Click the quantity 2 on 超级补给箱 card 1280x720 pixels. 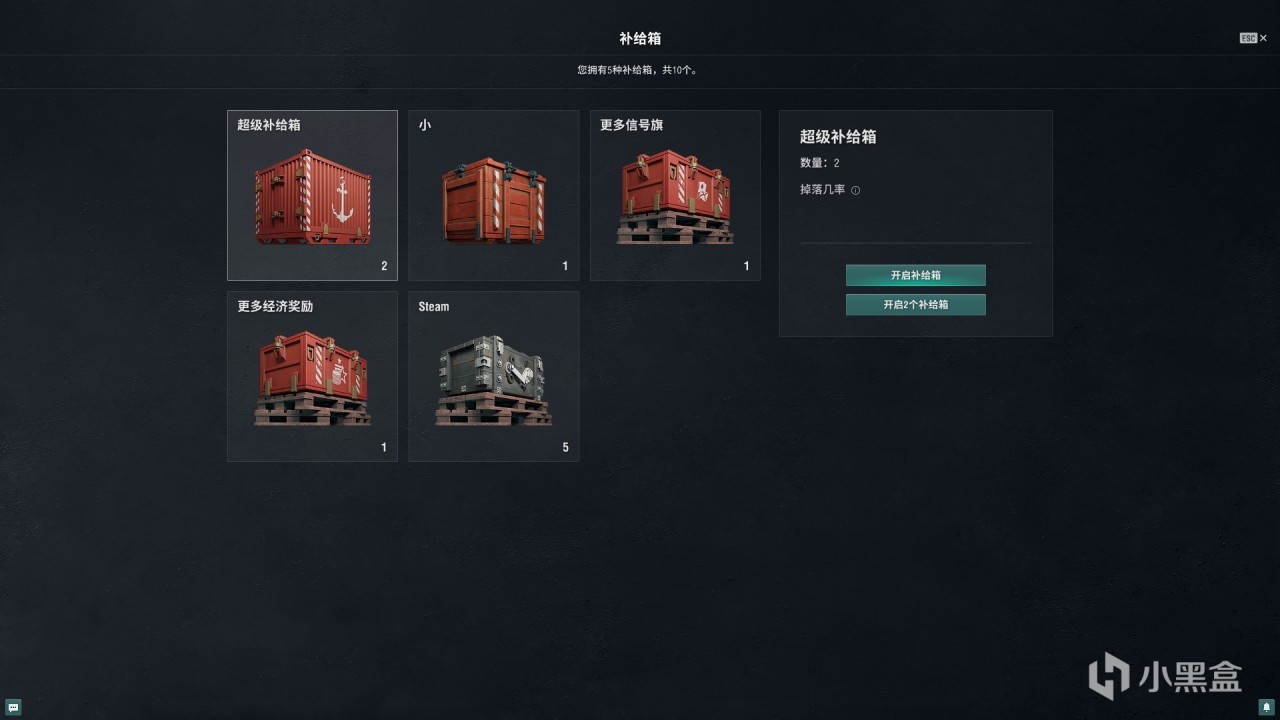tap(384, 266)
